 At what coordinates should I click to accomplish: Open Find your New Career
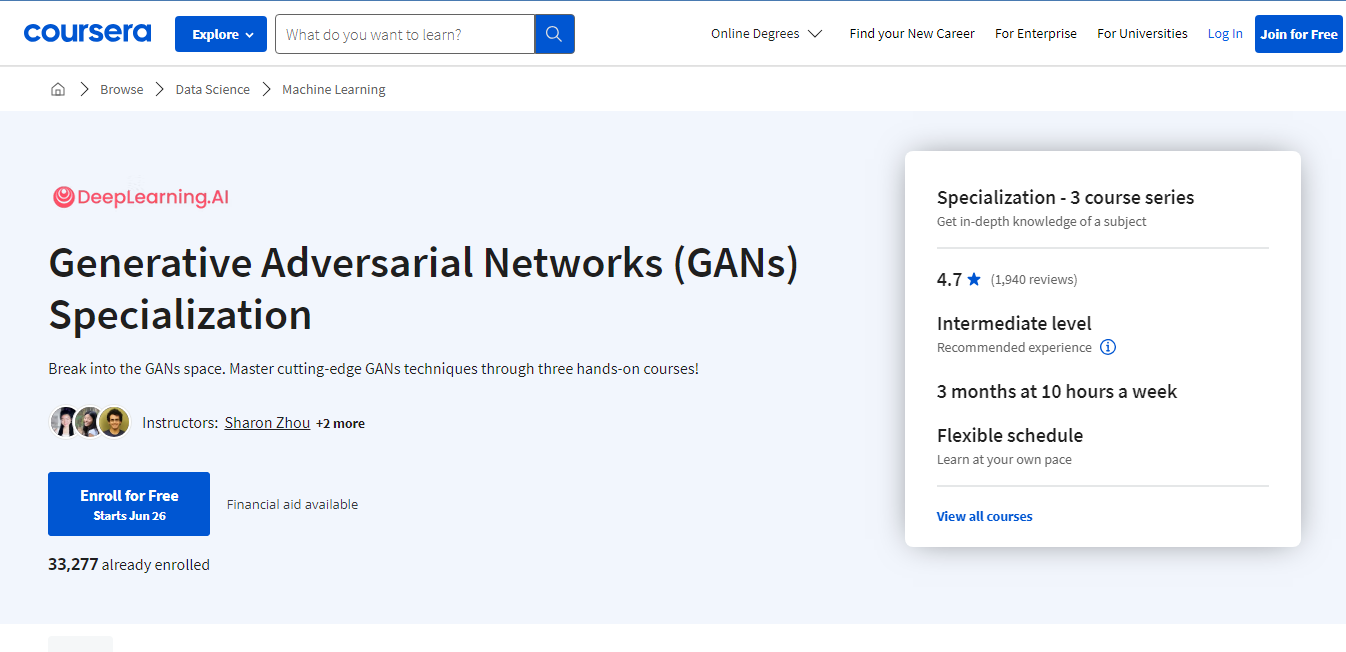911,34
